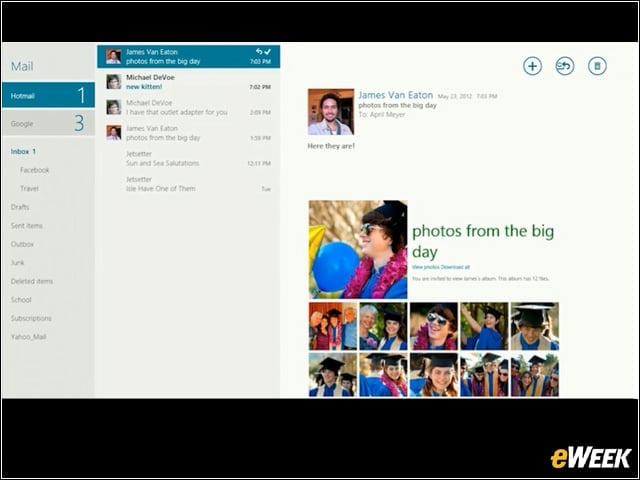Click the Mail app title
Screen dimensions: 640x480
point(22,66)
